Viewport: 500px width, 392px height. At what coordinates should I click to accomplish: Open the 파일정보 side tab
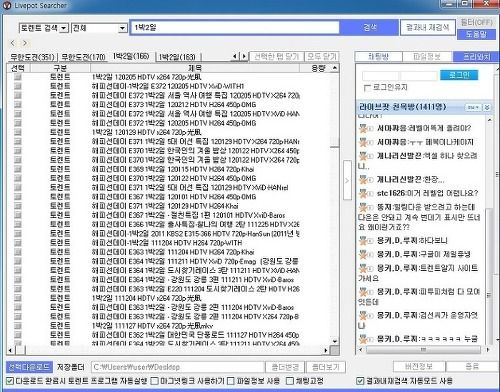tap(427, 56)
